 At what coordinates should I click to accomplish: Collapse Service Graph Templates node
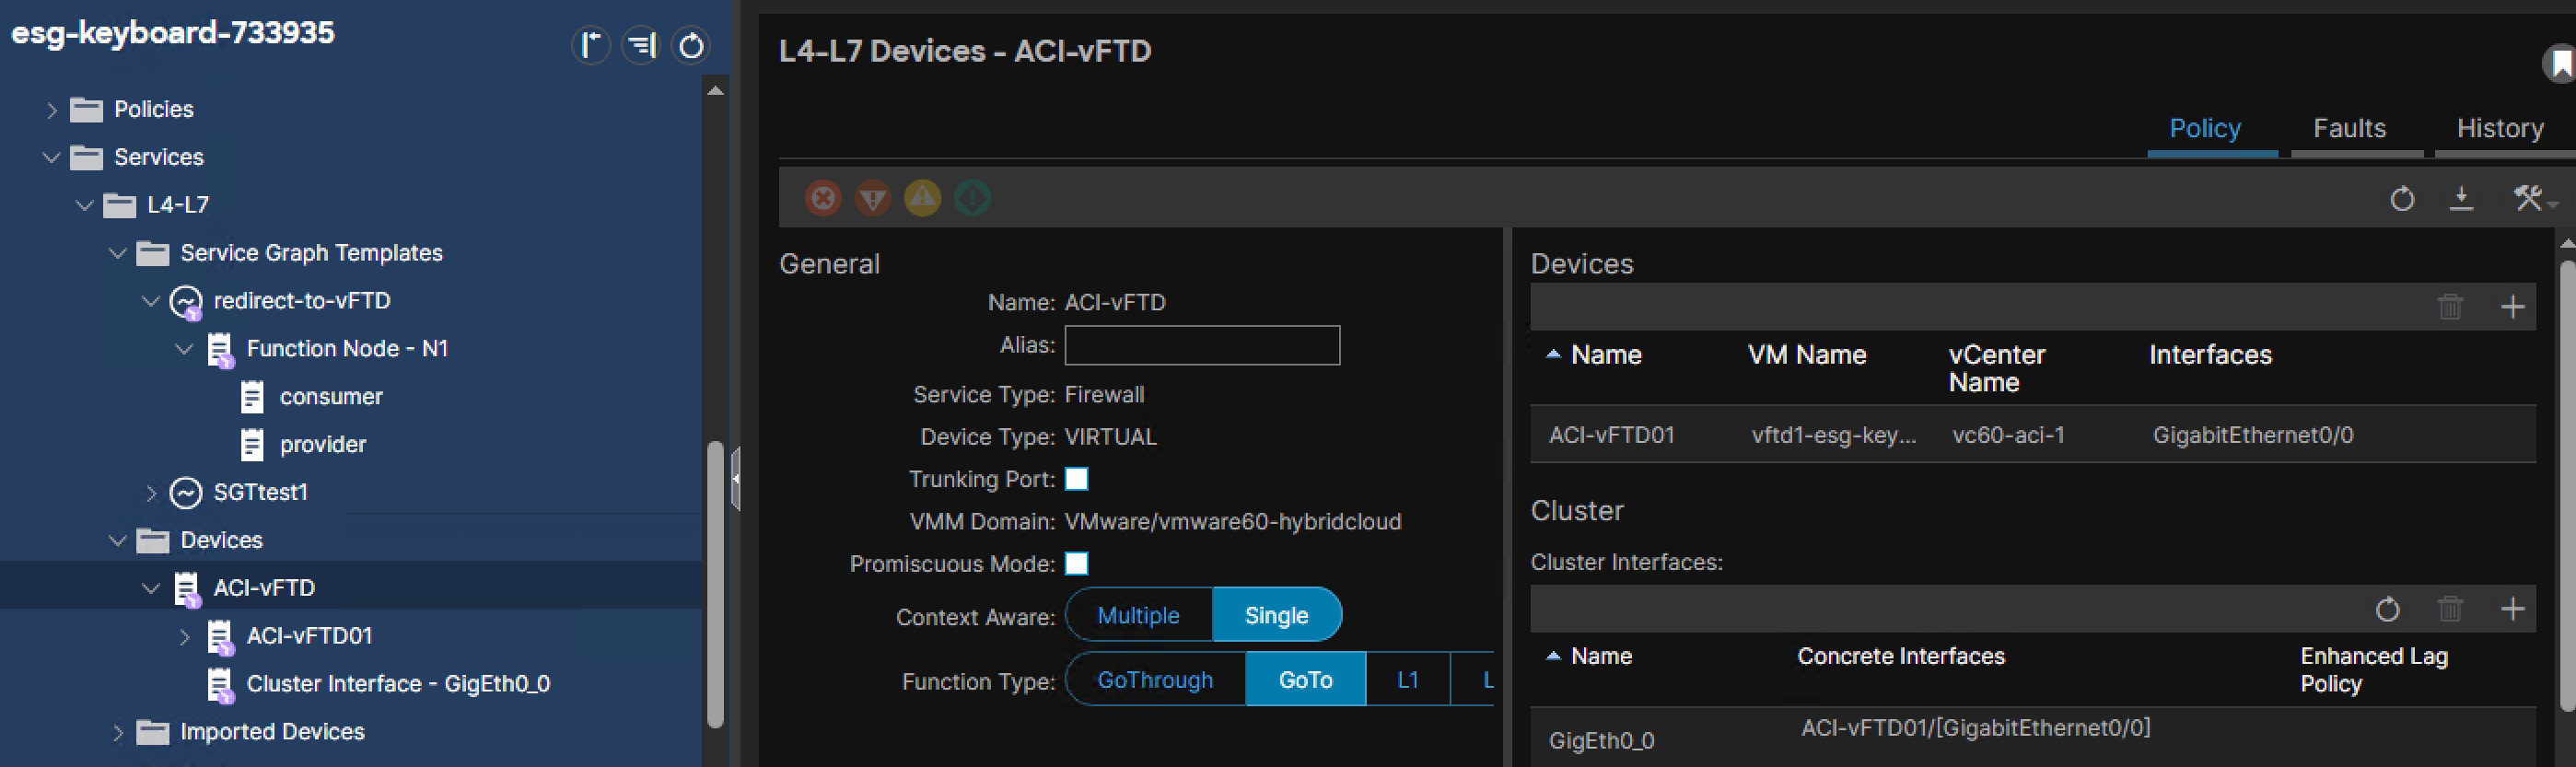118,253
